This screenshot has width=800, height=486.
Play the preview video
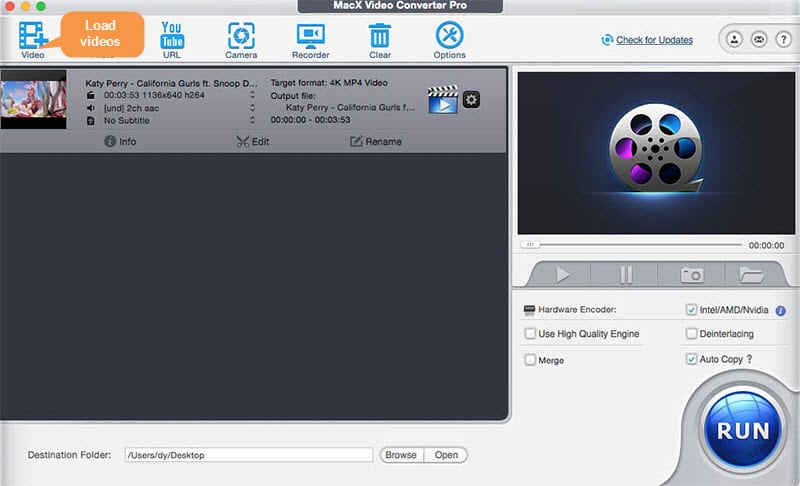tap(562, 274)
